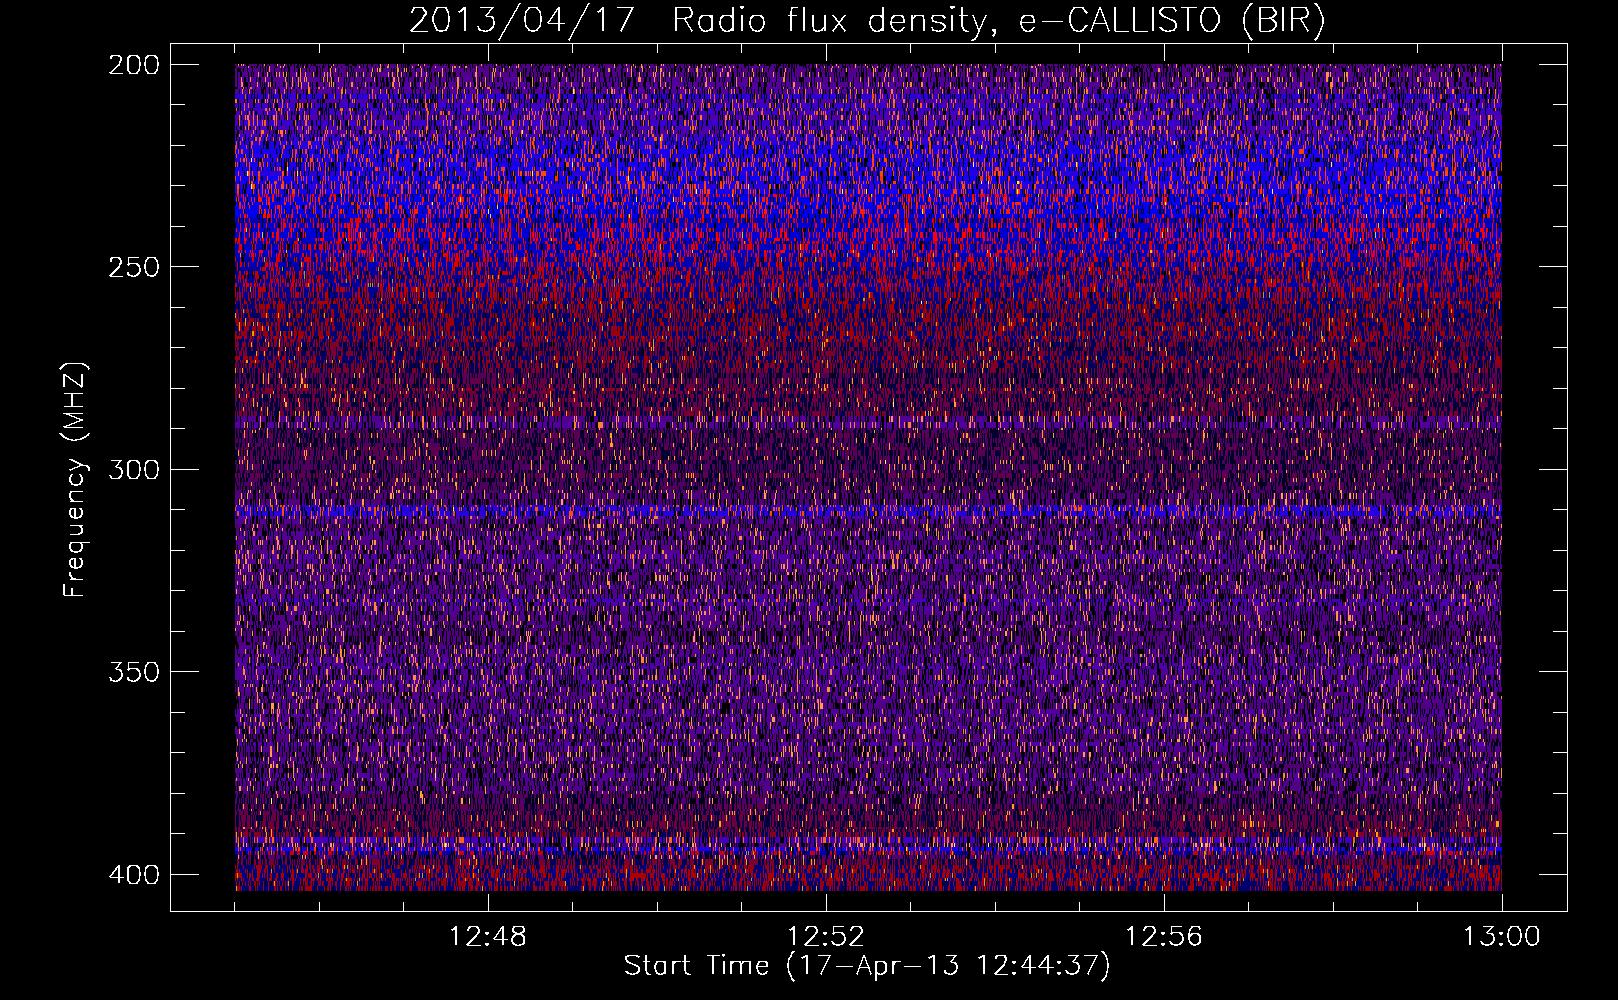Image resolution: width=1618 pixels, height=1000 pixels.
Task: Click the purple horizontal band near 288 MHz
Action: pyautogui.click(x=868, y=423)
